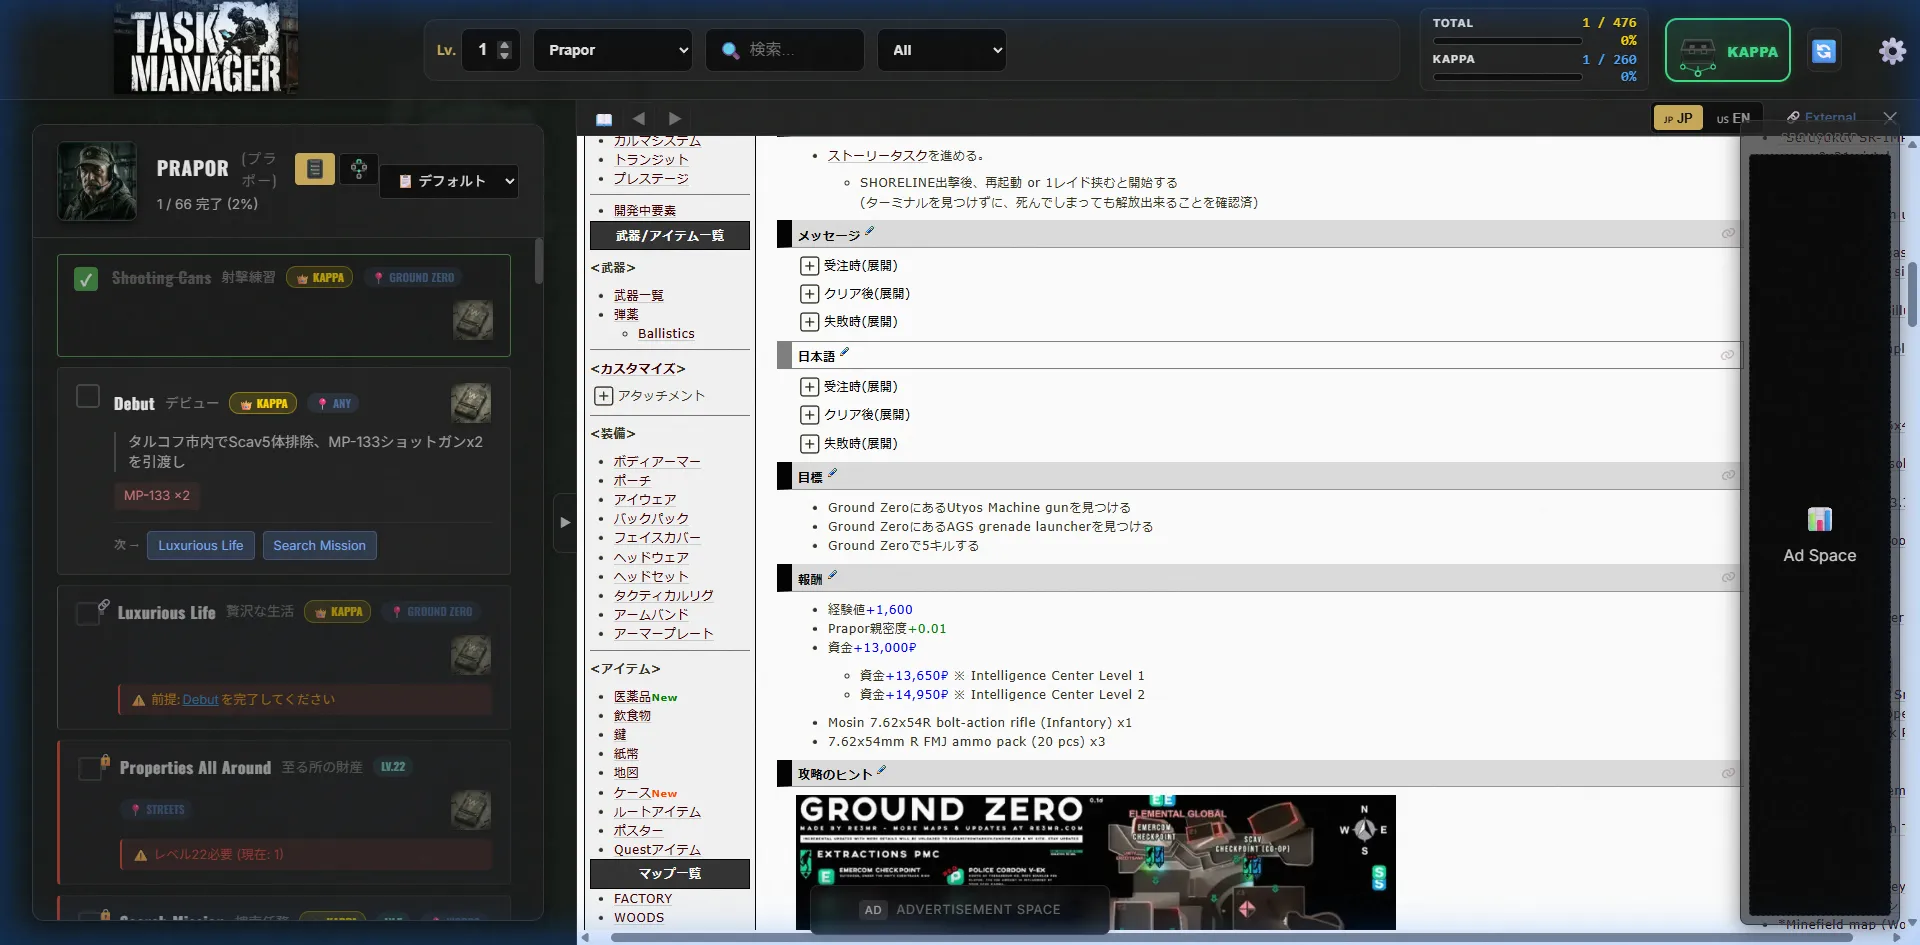
Task: Click link anchor icon on 報酬 row
Action: (x=1728, y=577)
